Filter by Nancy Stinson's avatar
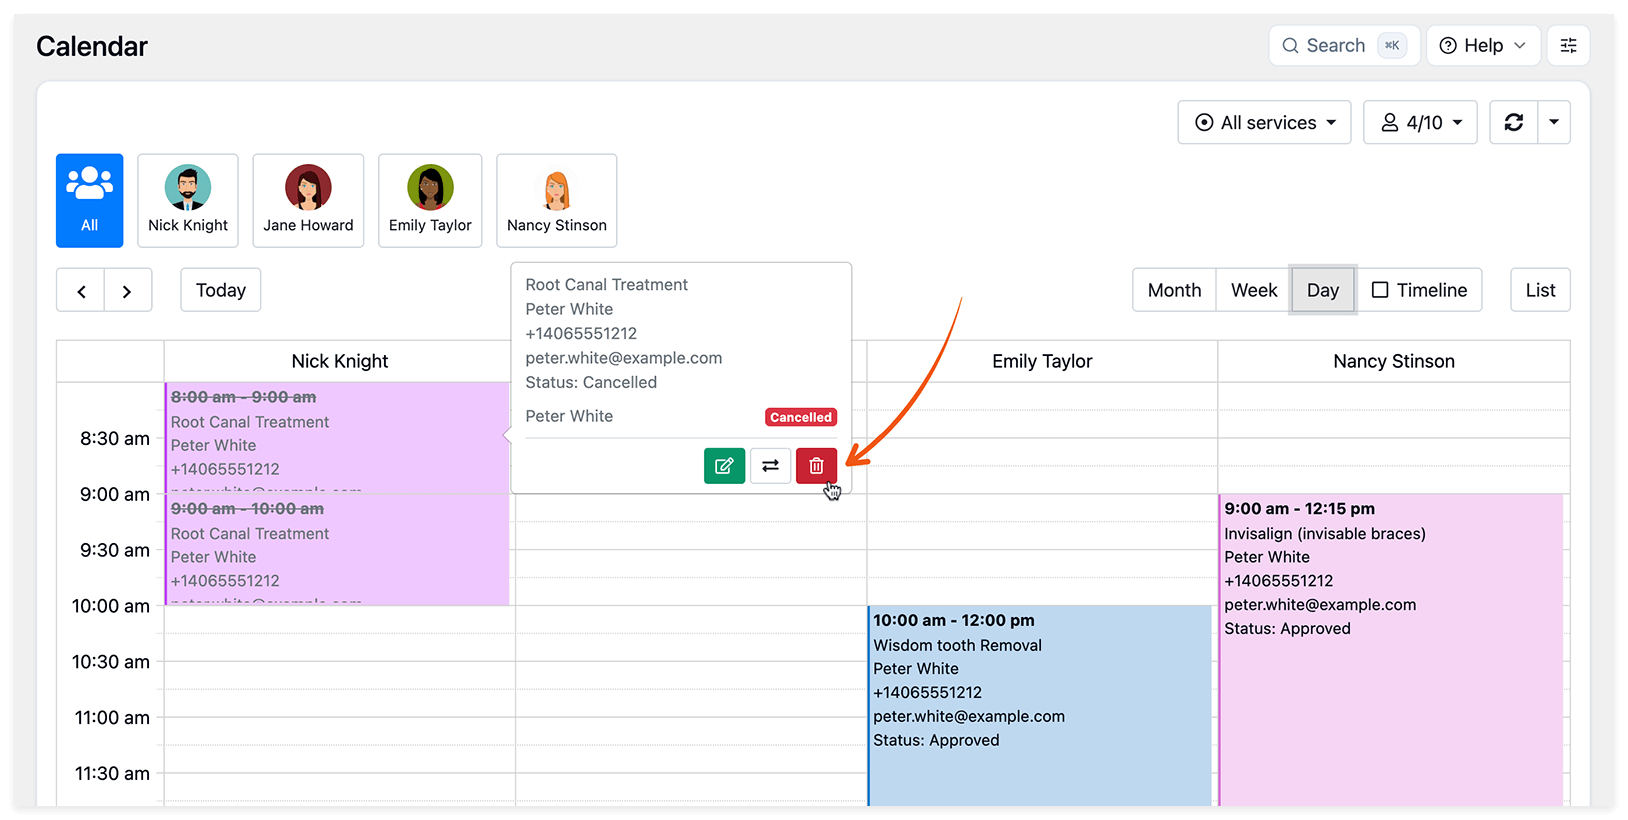This screenshot has width=1628, height=820. tap(557, 201)
